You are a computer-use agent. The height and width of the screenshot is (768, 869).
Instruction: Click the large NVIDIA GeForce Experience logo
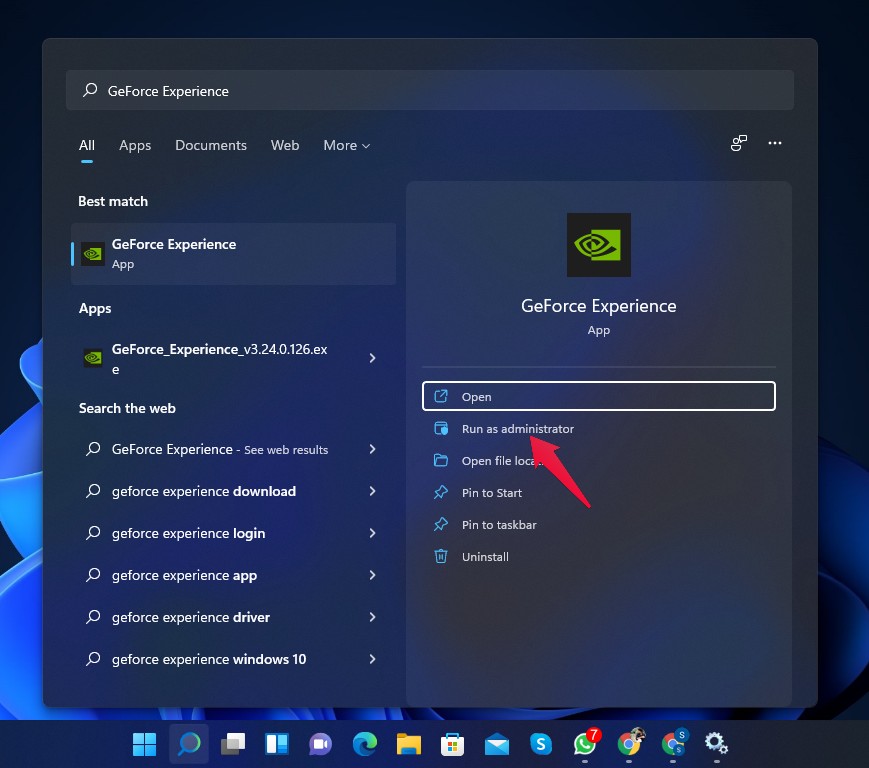pyautogui.click(x=599, y=245)
